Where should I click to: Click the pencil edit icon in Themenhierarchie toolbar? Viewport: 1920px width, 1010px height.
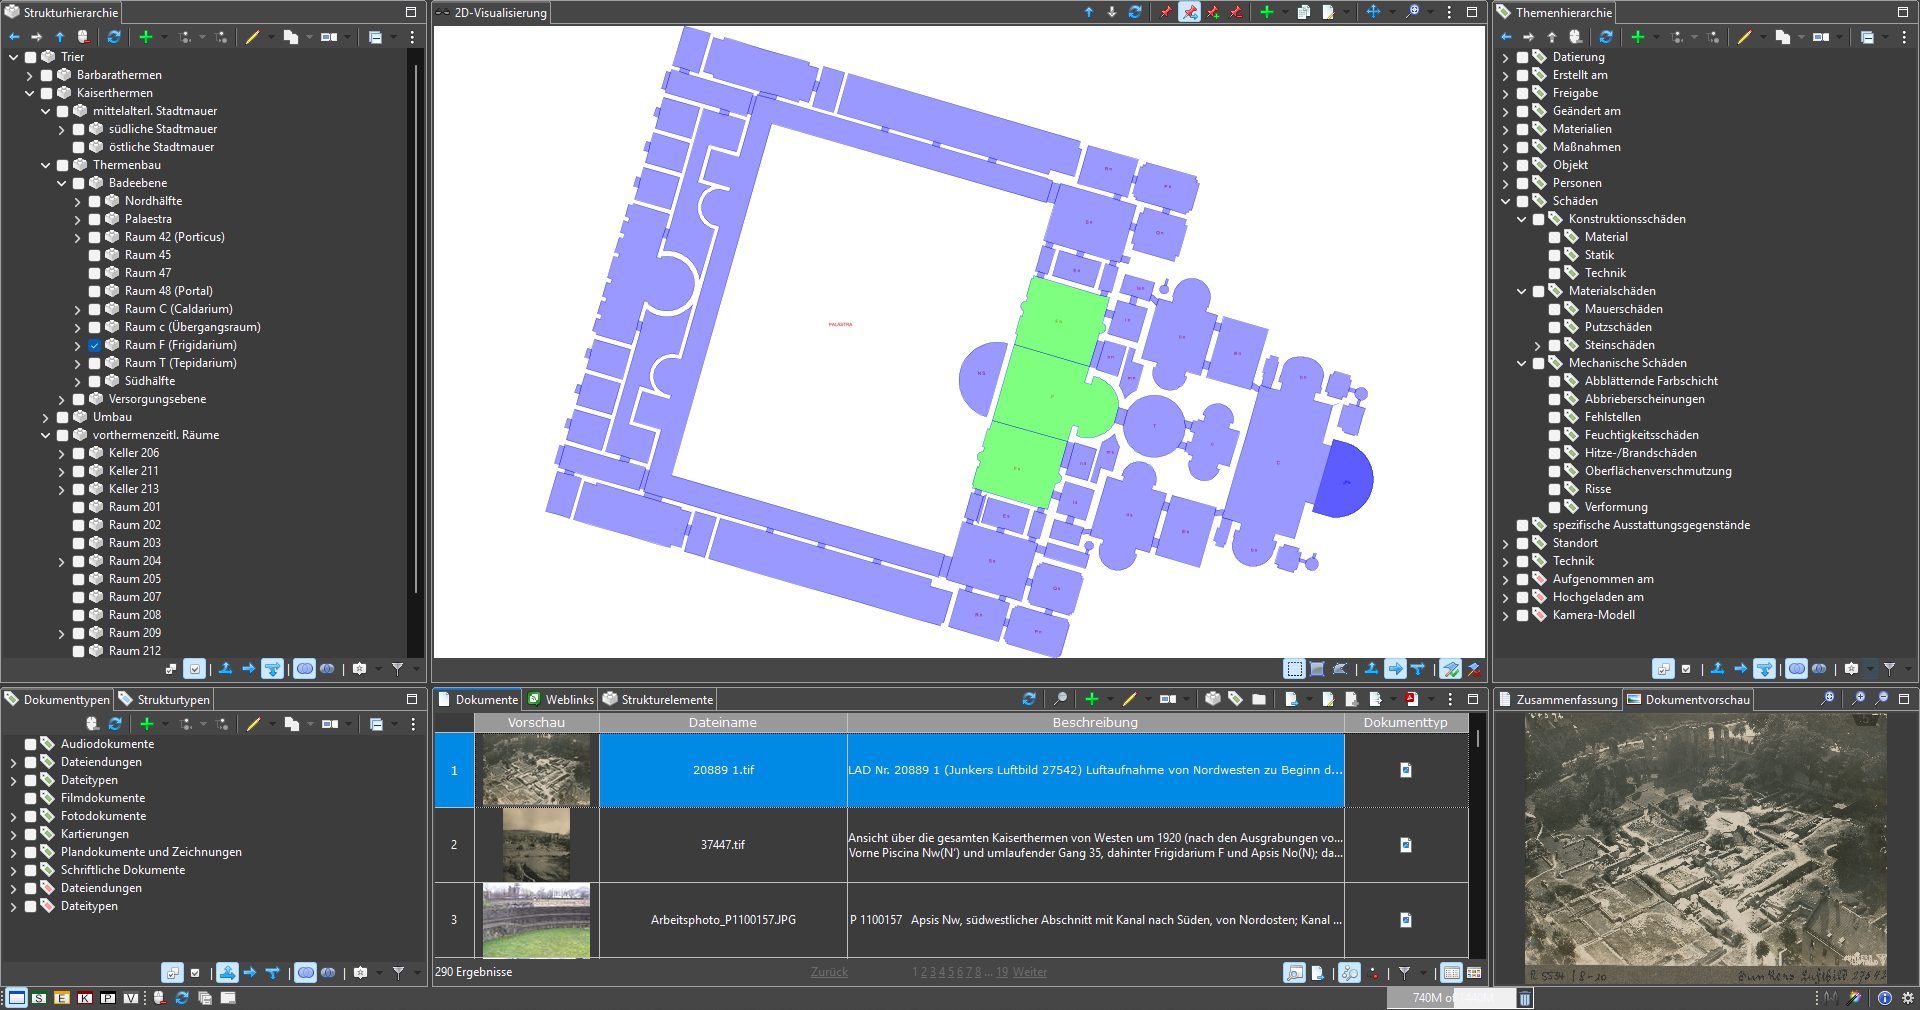1744,37
